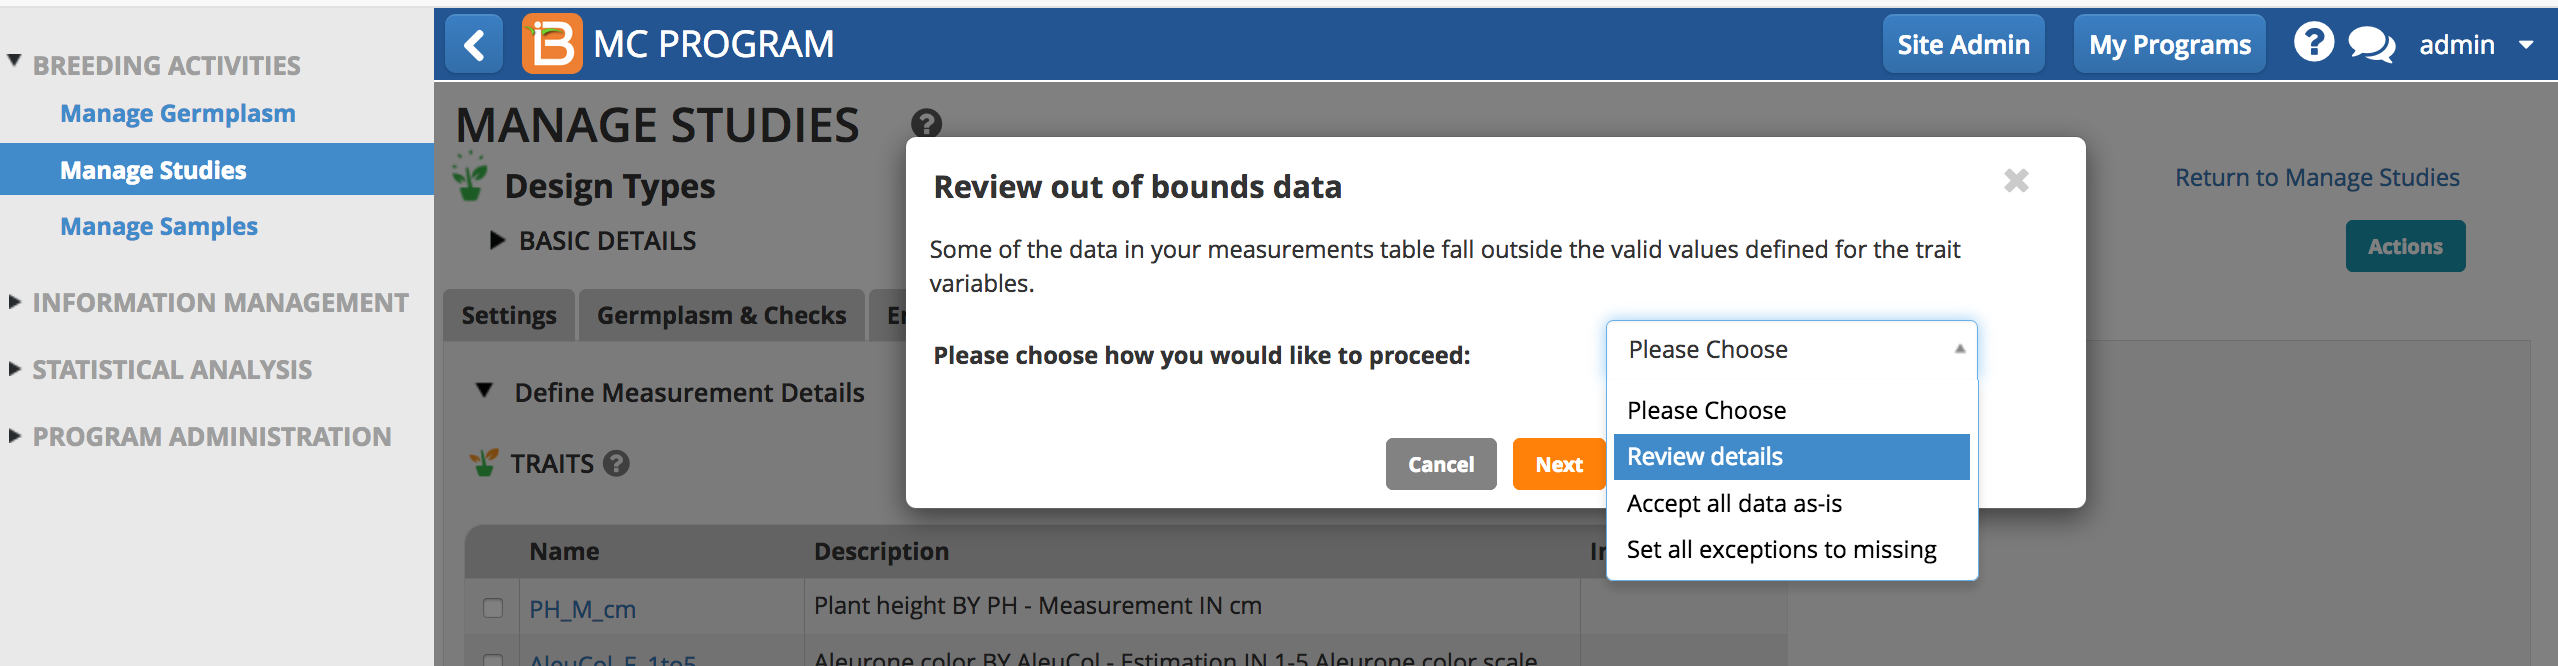The height and width of the screenshot is (666, 2558).
Task: Switch to Germplasm & Checks tab
Action: click(721, 315)
